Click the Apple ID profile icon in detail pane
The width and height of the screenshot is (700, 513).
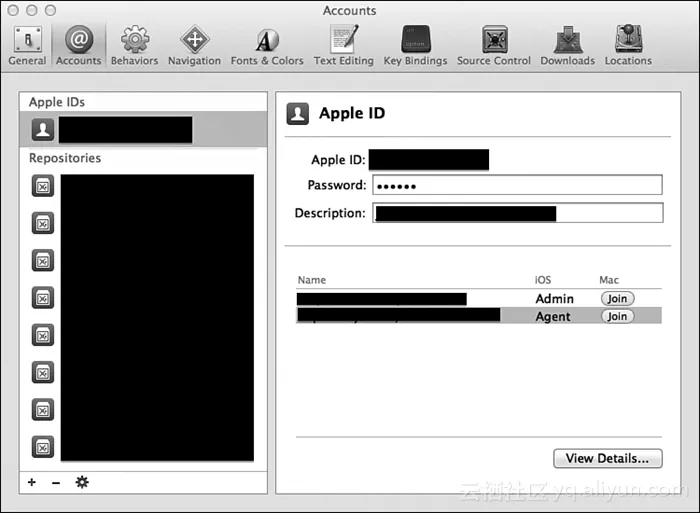tap(298, 113)
